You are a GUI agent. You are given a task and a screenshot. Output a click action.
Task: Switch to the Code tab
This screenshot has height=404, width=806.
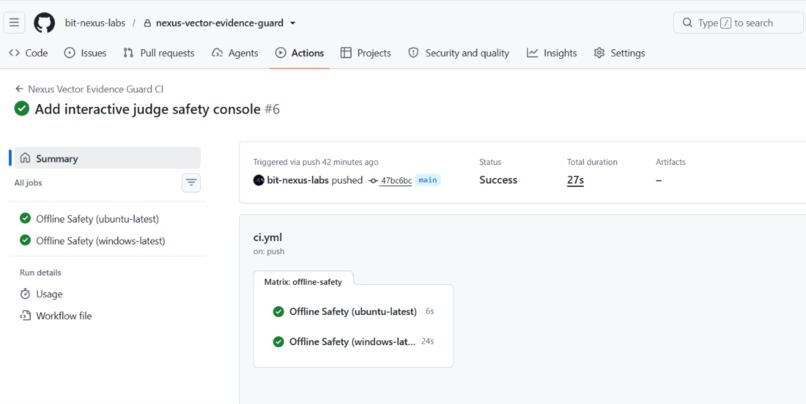point(29,53)
